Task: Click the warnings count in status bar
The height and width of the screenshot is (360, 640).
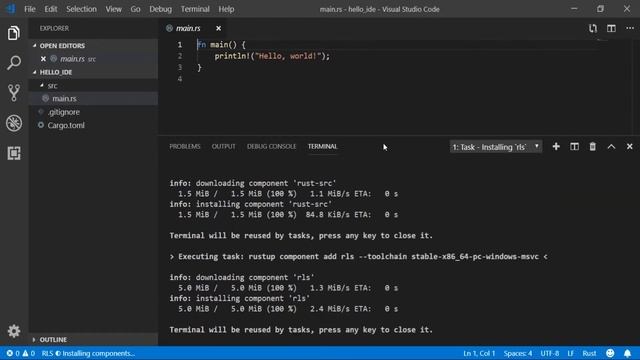Action: click(x=29, y=353)
